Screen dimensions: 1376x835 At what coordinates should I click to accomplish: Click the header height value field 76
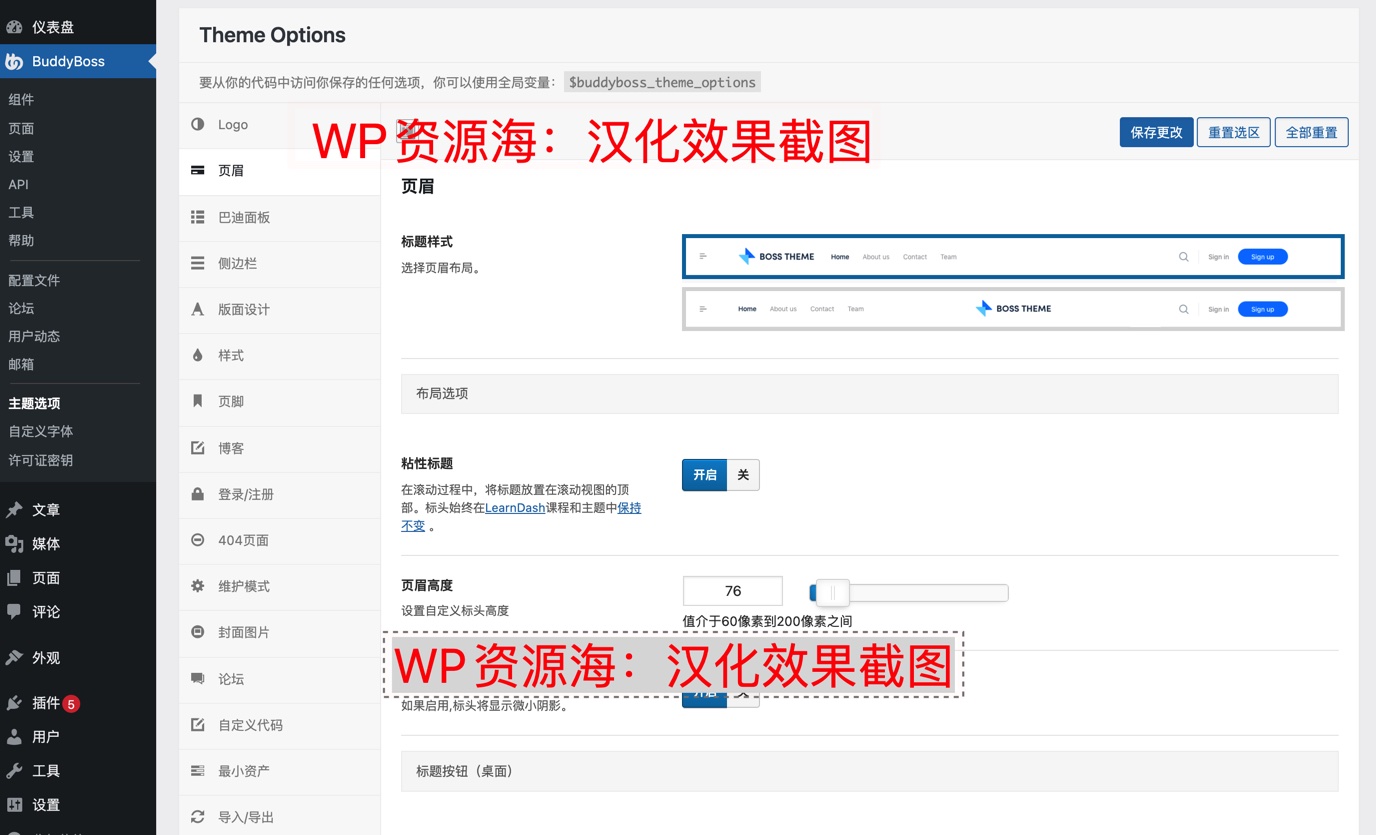tap(733, 591)
